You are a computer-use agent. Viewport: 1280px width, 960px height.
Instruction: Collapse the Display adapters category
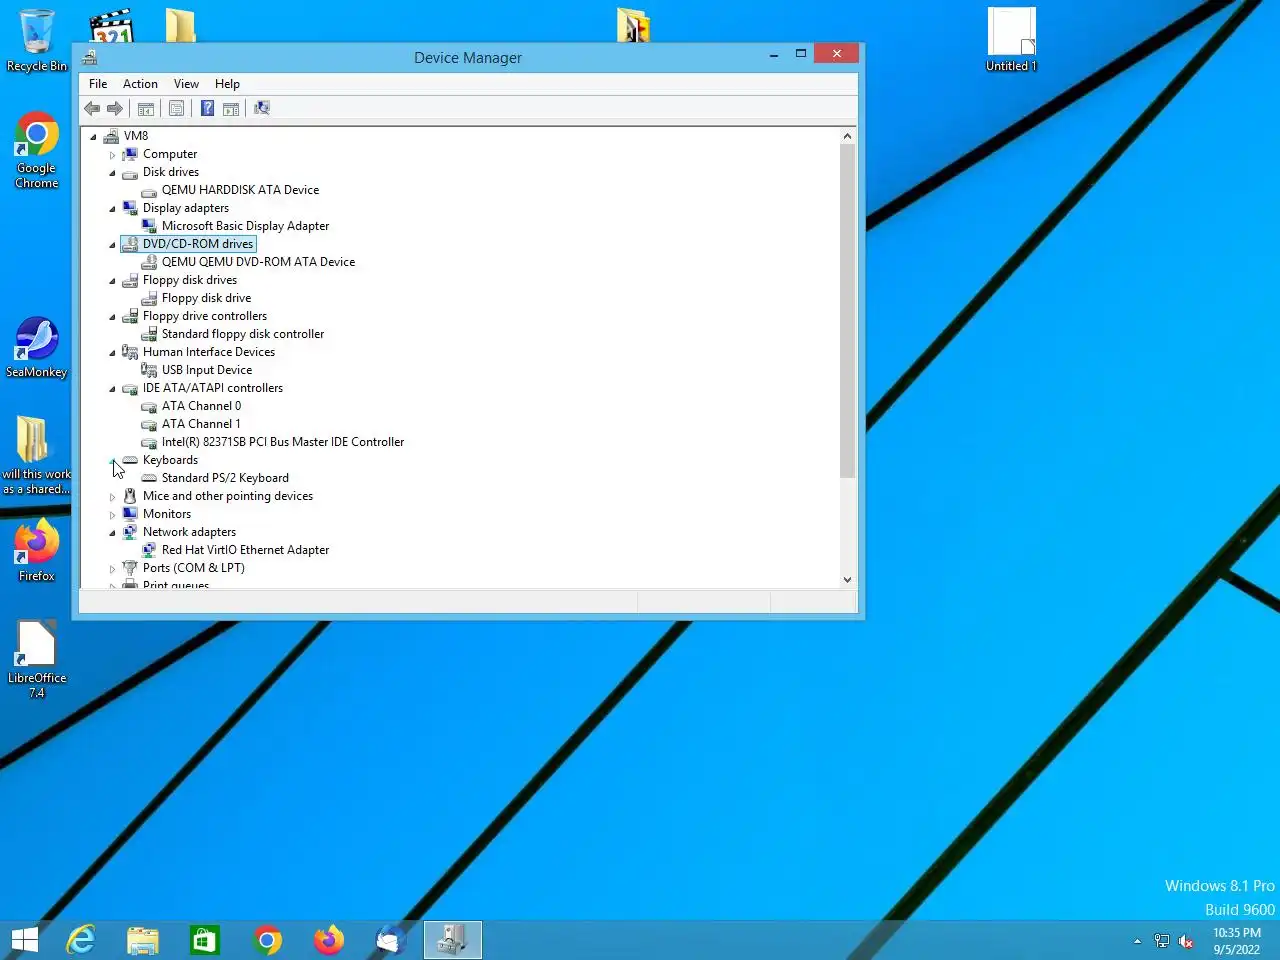112,209
